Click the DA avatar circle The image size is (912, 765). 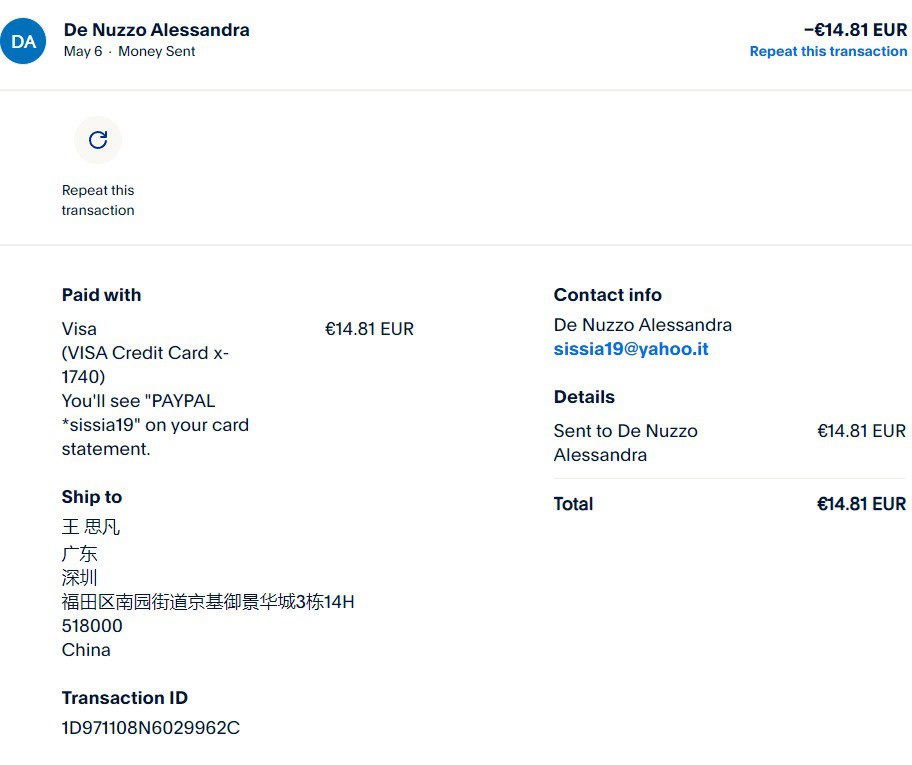[x=24, y=41]
